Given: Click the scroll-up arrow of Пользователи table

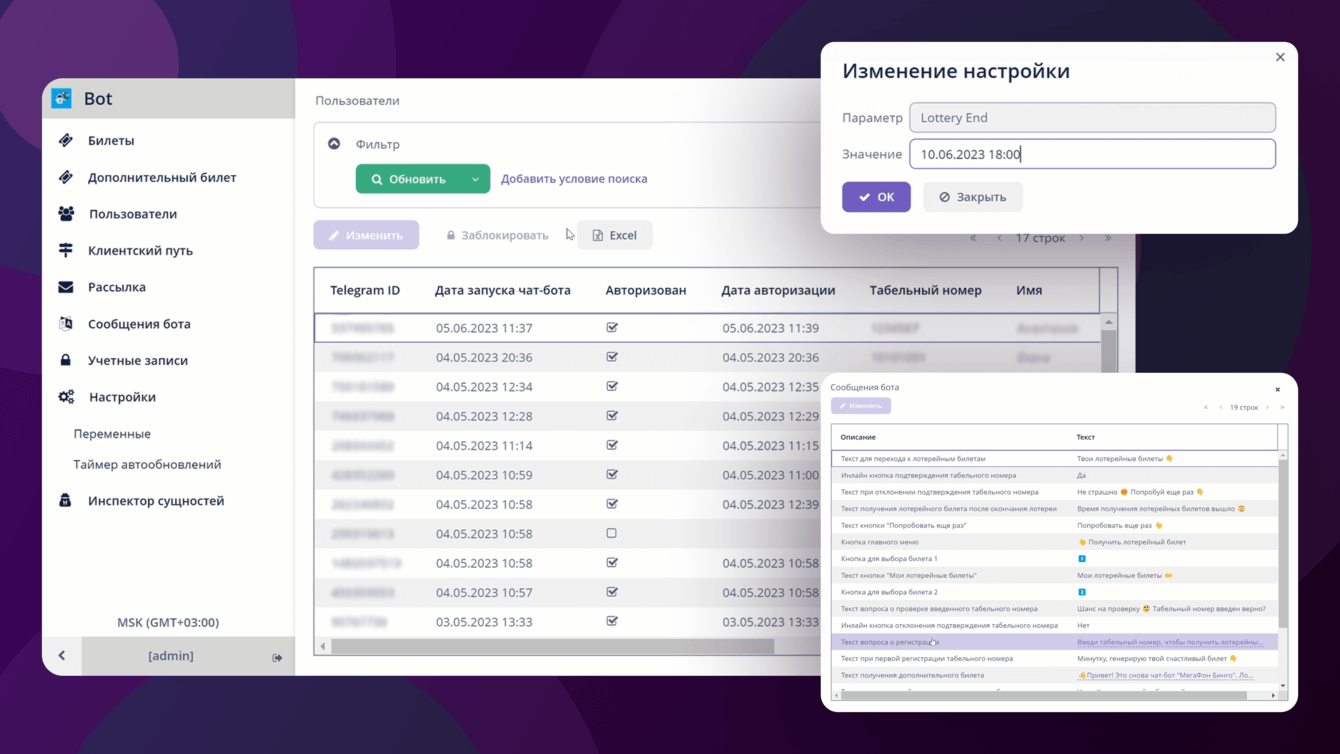Looking at the screenshot, I should (1108, 322).
